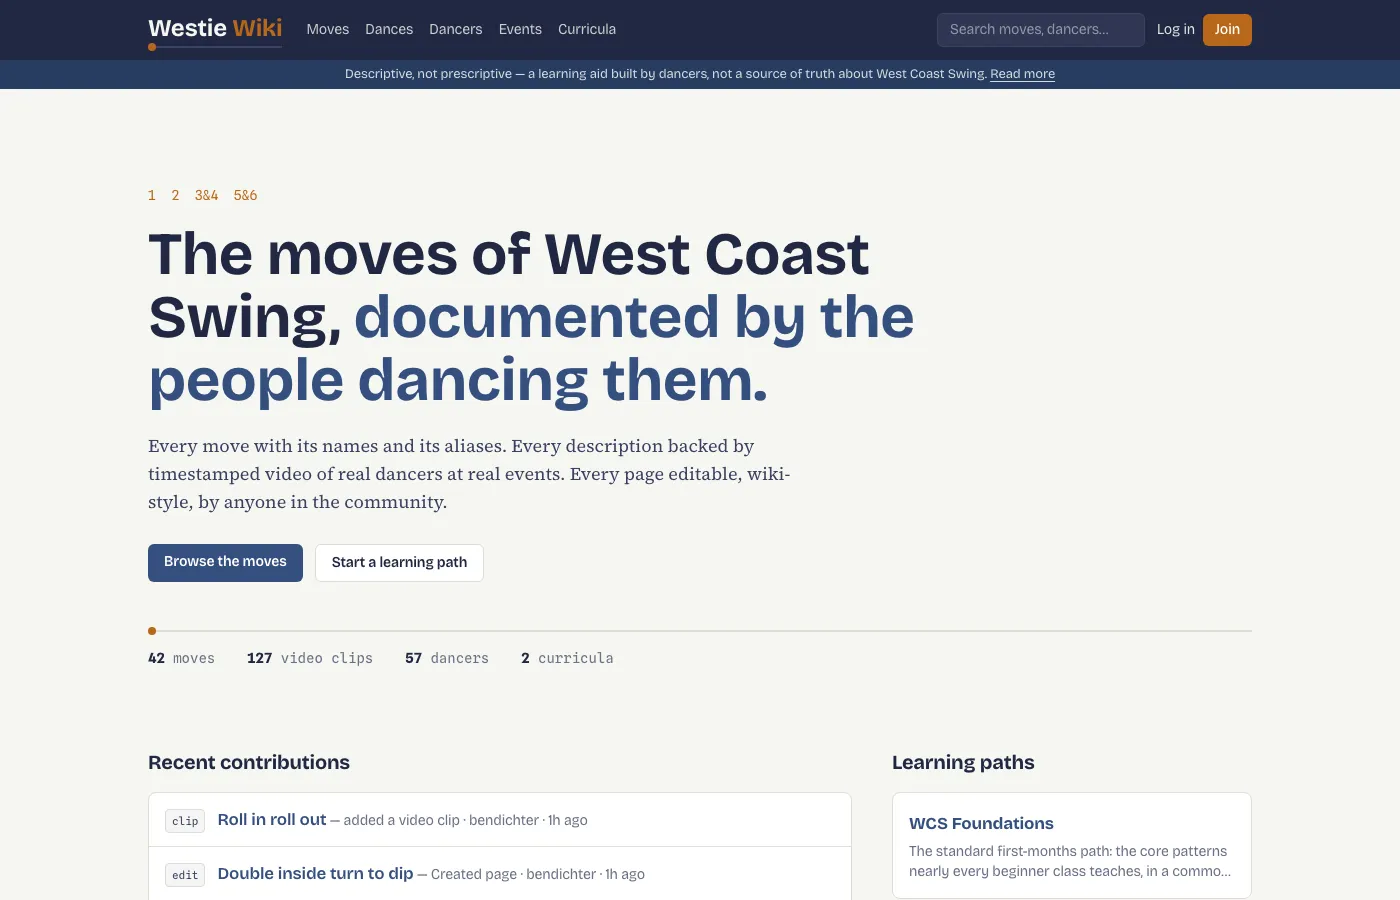
Task: Click the 127 video clips stat
Action: click(310, 658)
